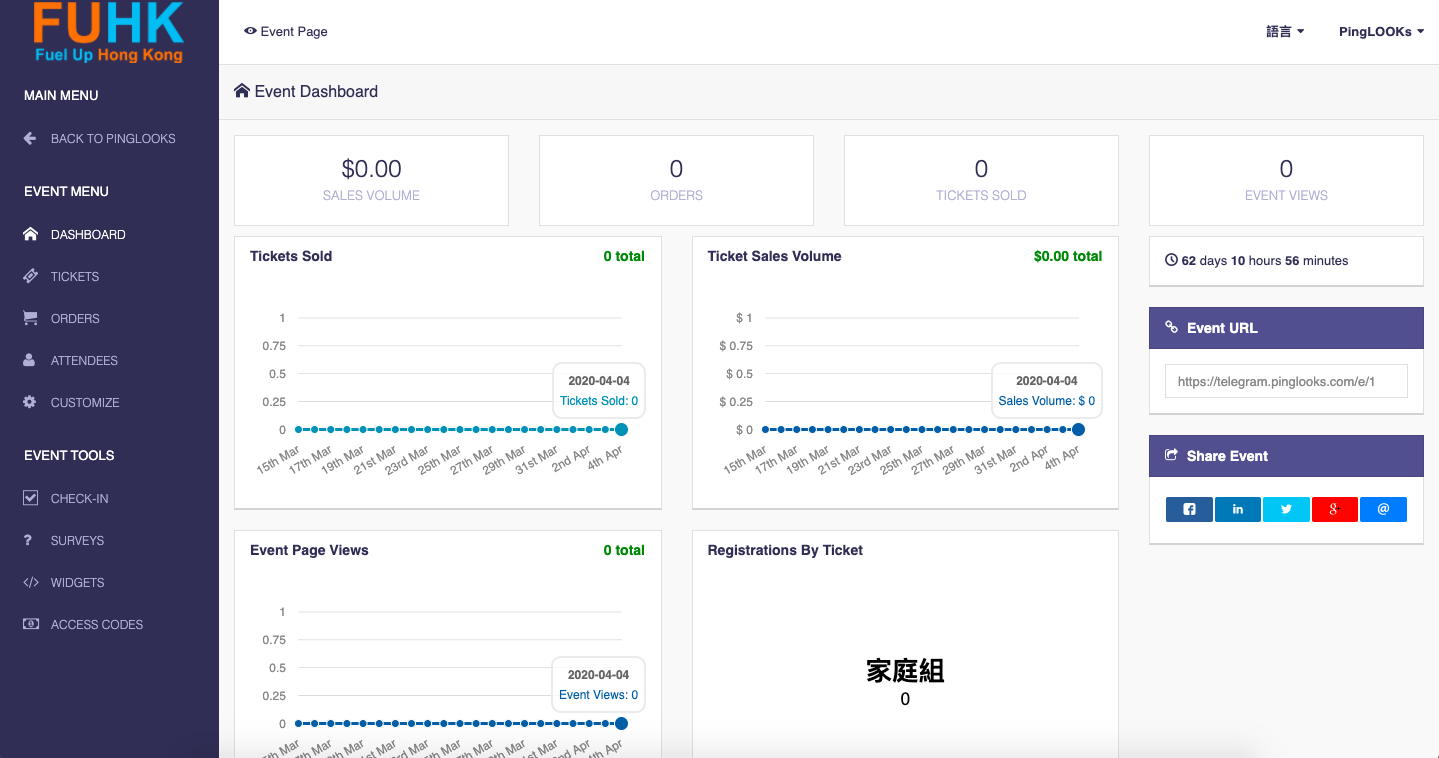Click the Twitter share icon
1439x758 pixels.
pyautogui.click(x=1286, y=509)
